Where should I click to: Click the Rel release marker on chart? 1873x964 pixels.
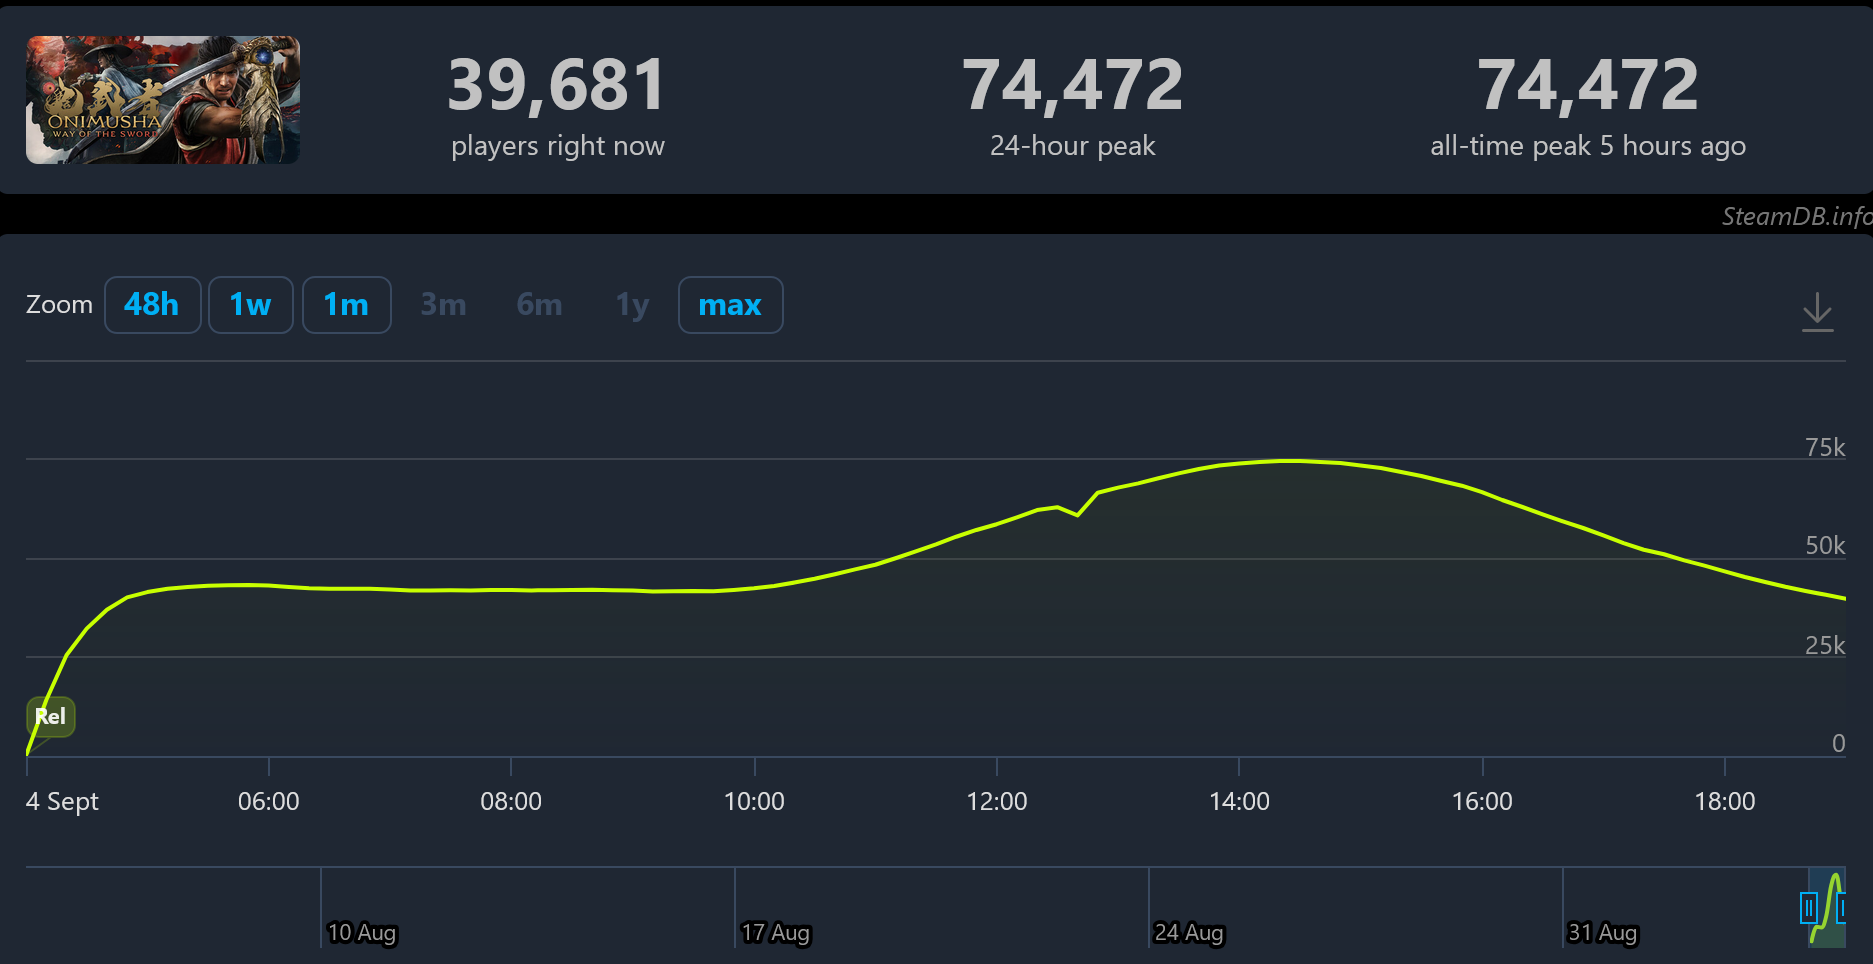50,716
